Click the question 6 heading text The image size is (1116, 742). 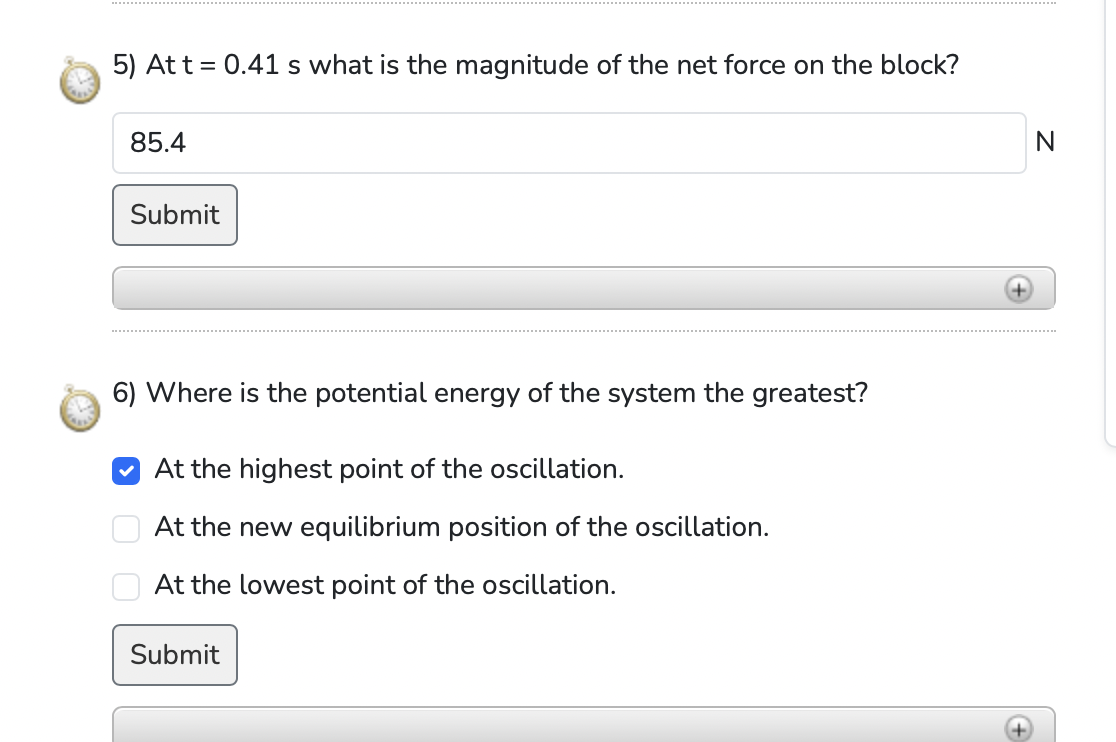490,392
